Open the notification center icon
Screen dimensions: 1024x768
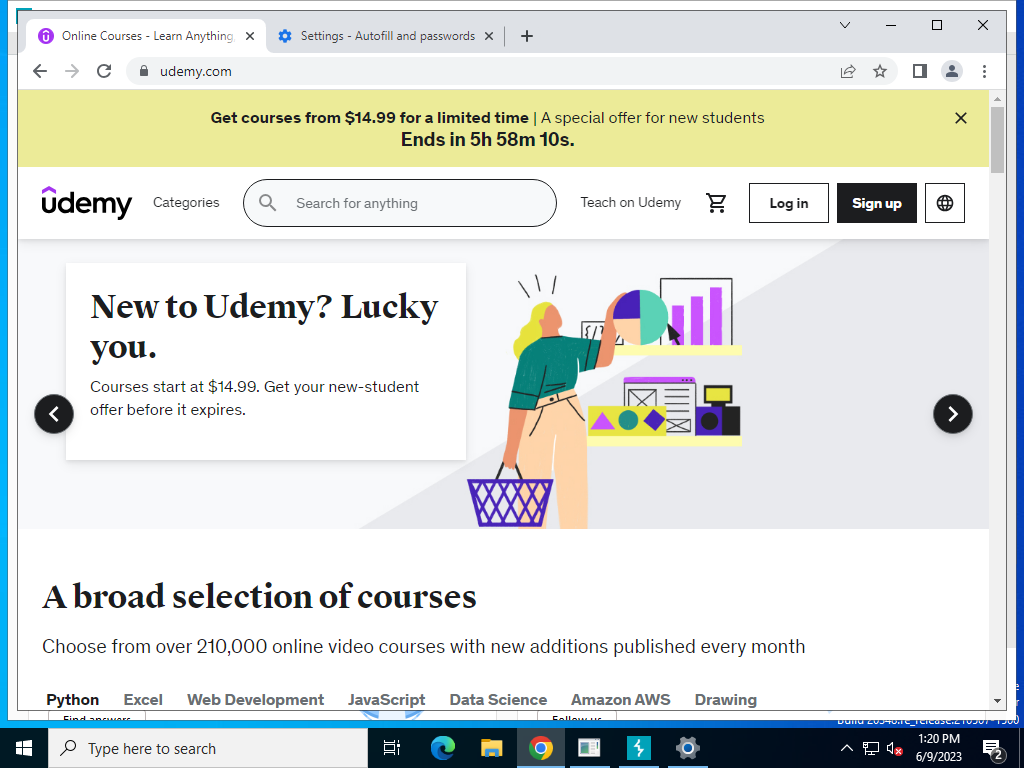pyautogui.click(x=993, y=749)
